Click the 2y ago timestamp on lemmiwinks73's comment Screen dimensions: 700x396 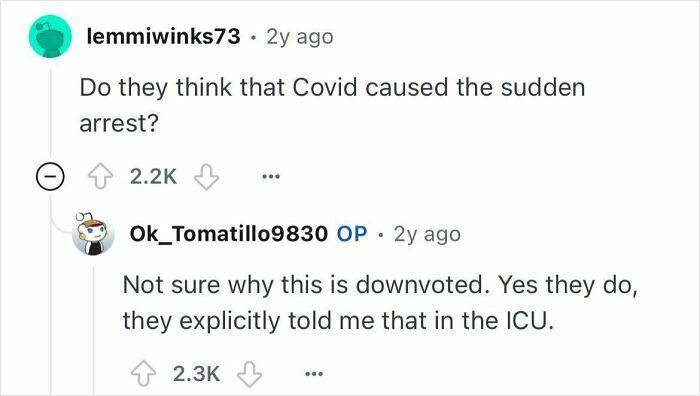(x=300, y=37)
